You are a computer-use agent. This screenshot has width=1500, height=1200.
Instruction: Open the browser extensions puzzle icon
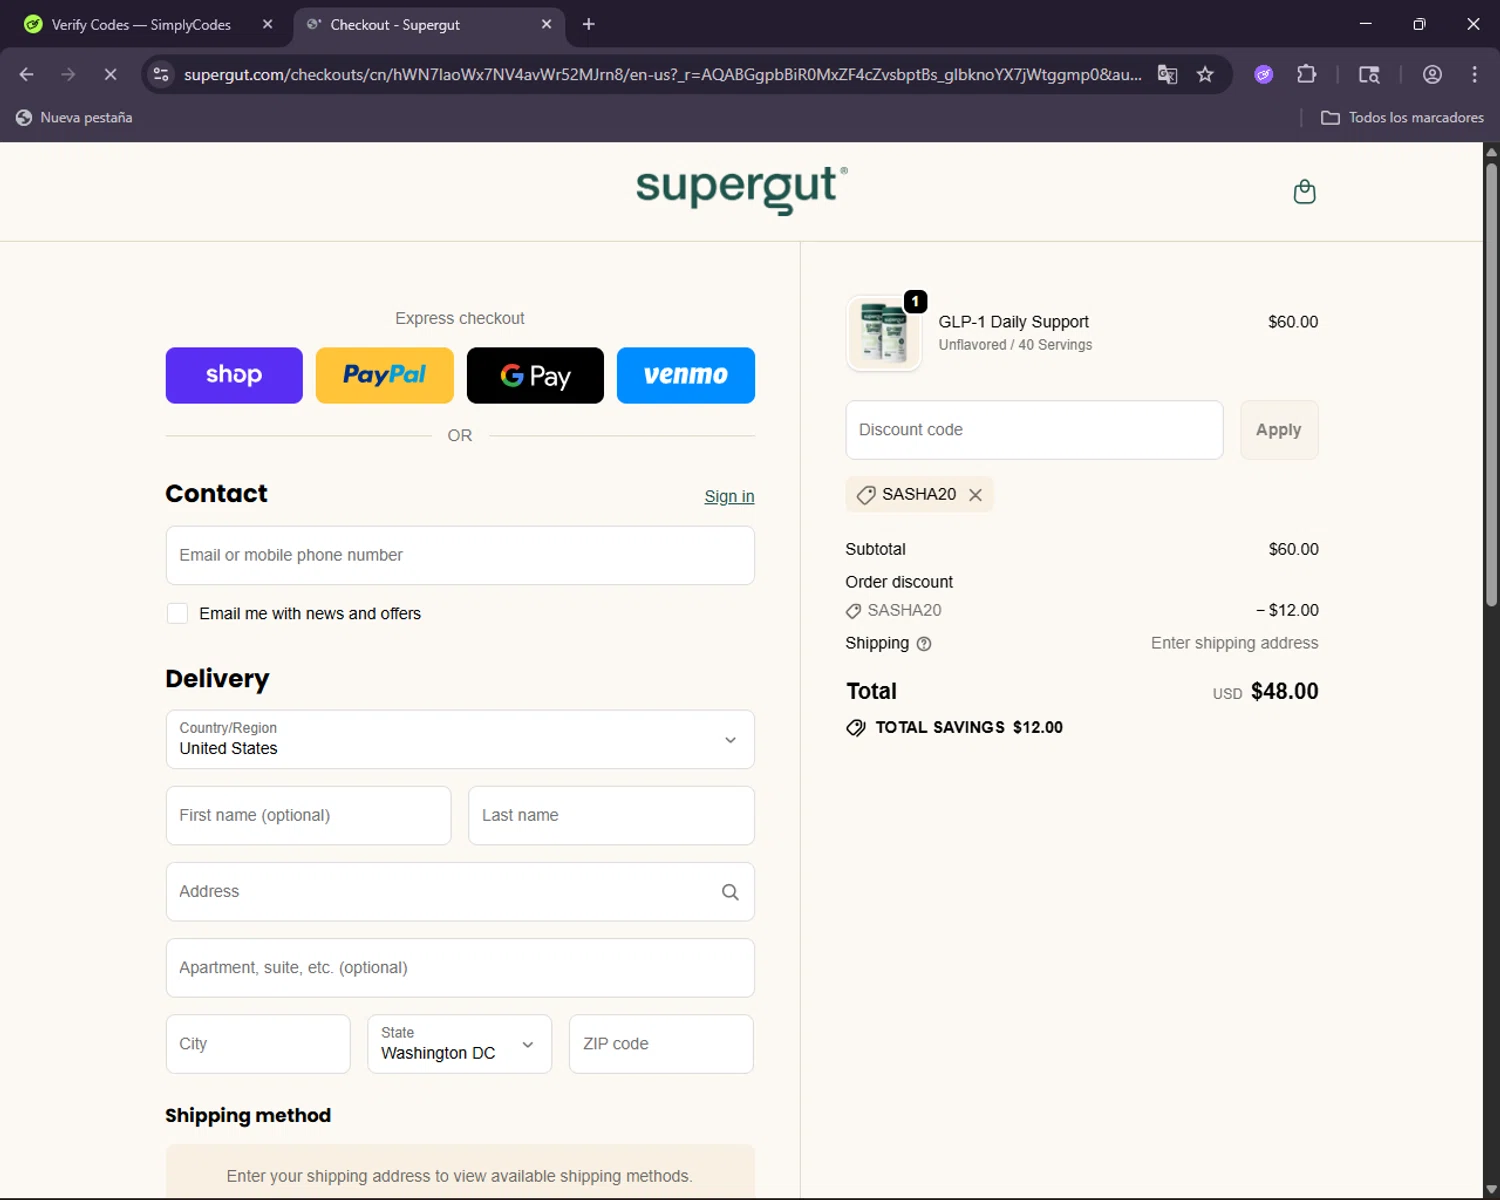click(x=1306, y=74)
